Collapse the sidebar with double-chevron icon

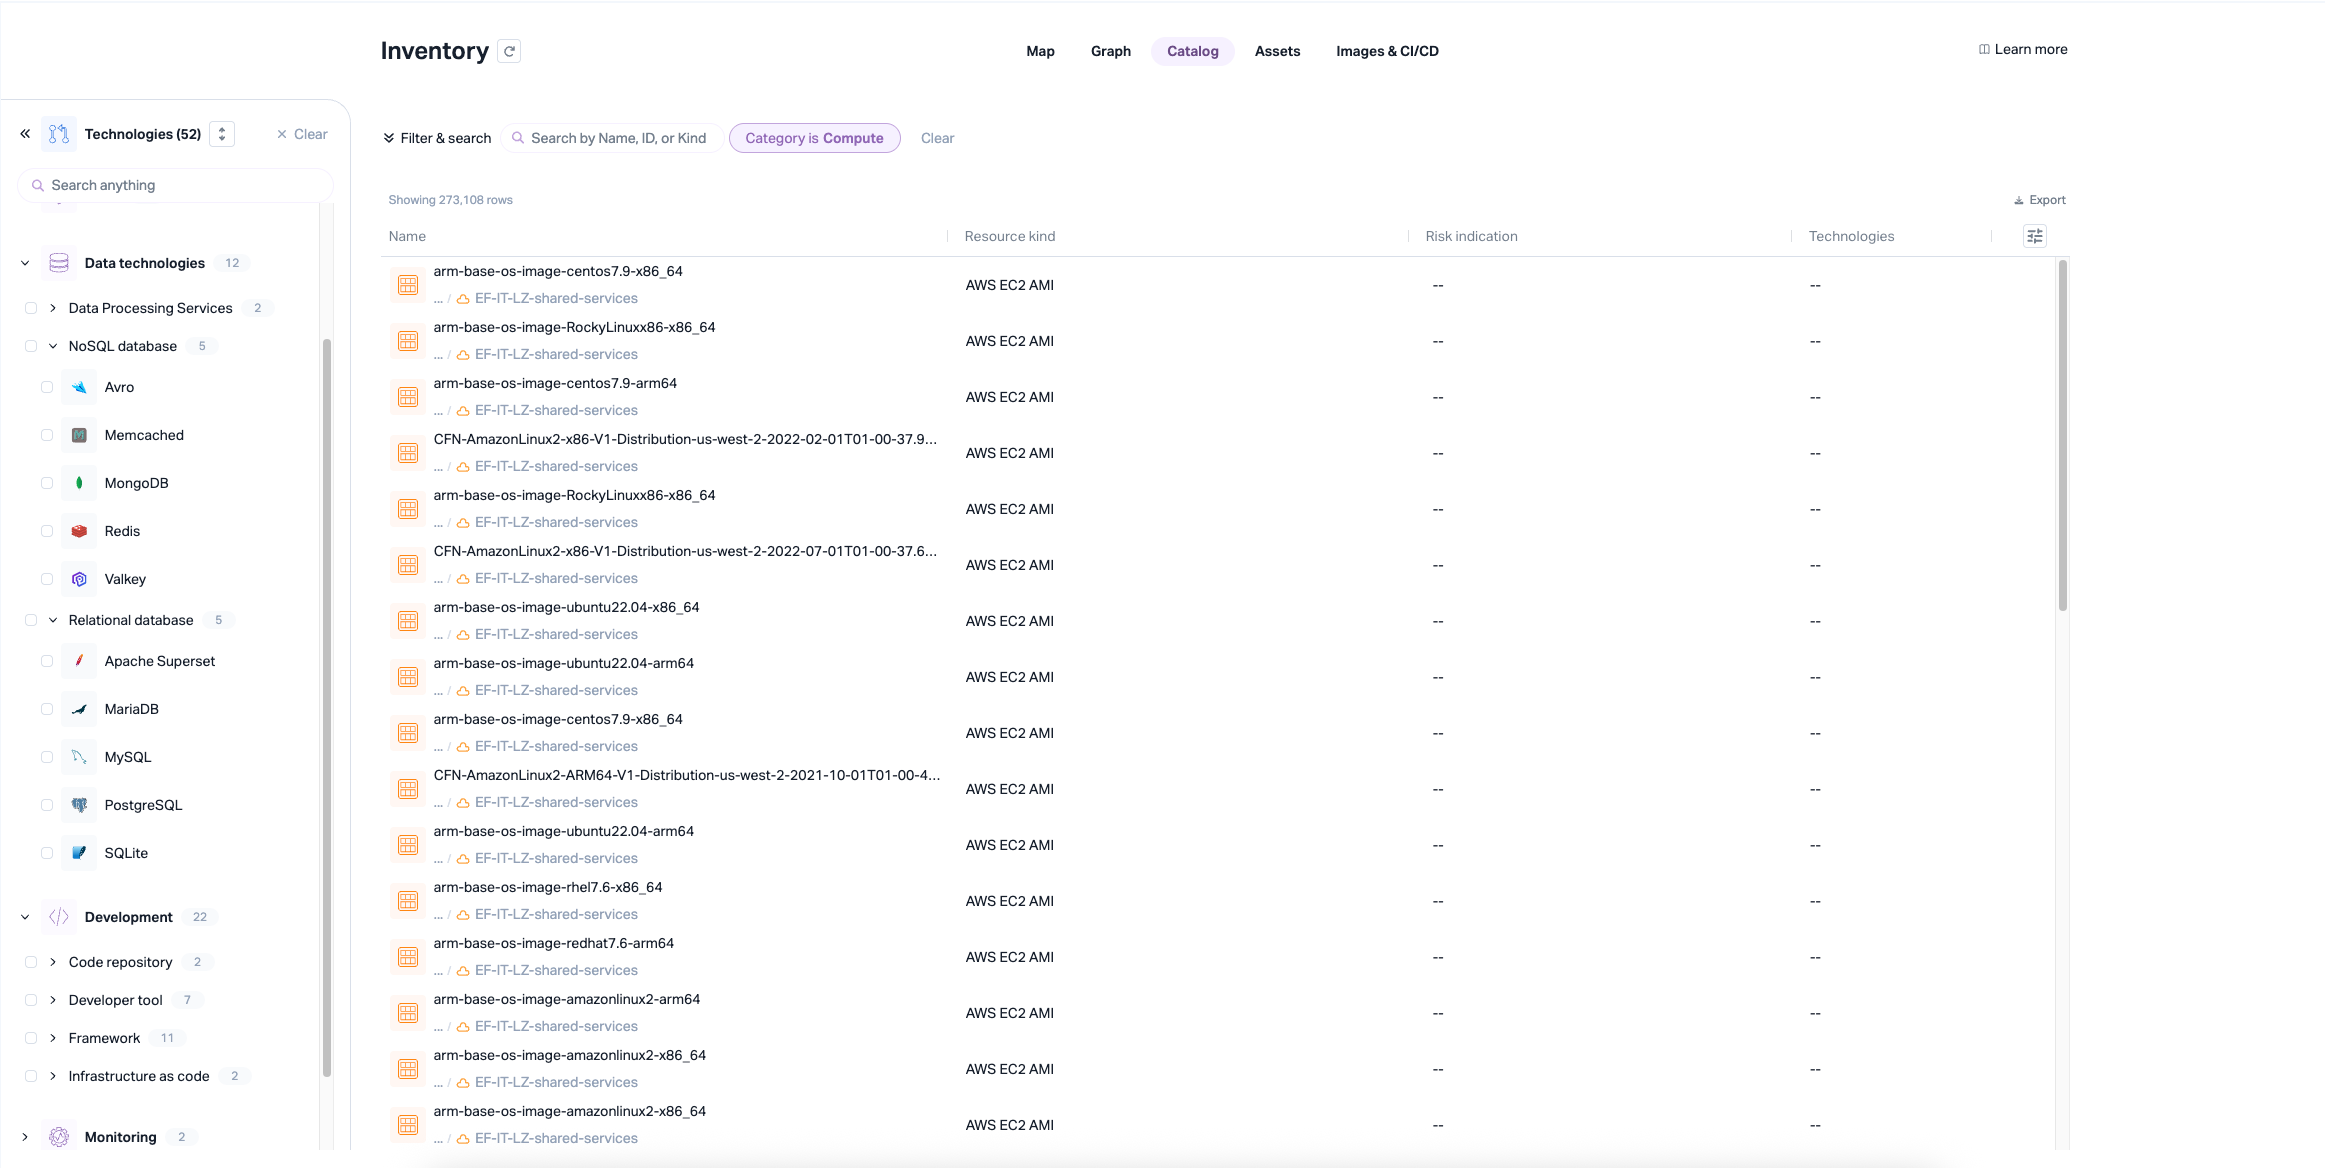point(25,134)
